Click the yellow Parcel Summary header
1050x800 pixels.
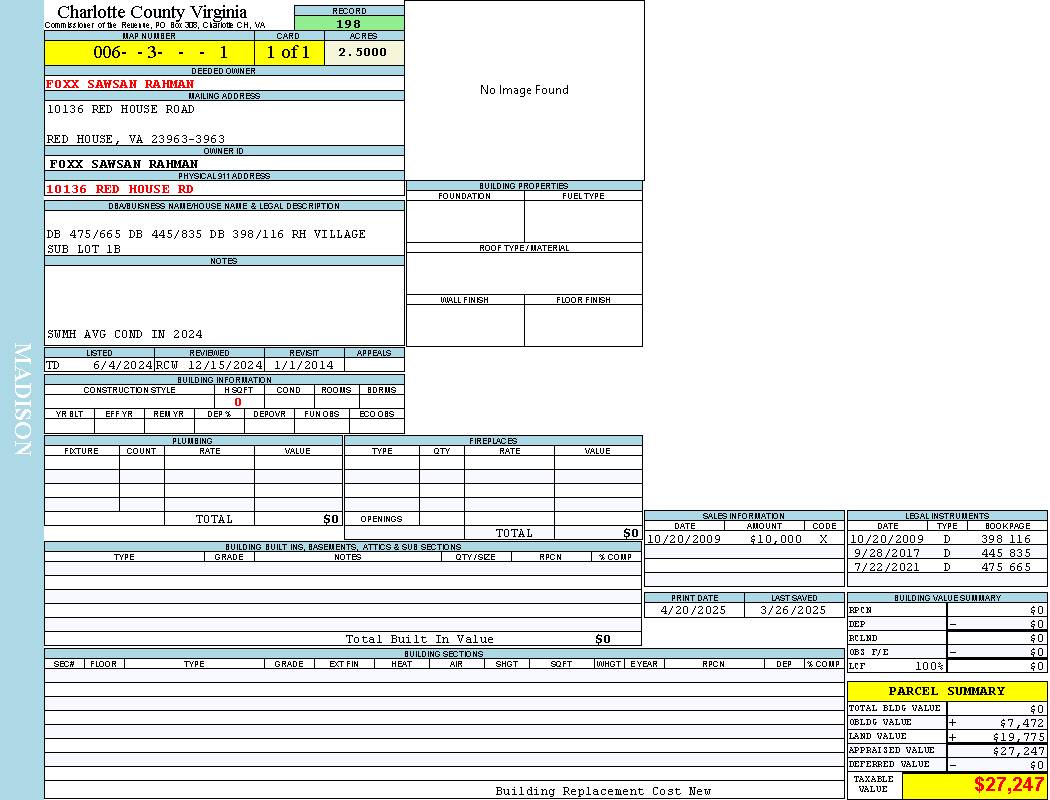946,691
